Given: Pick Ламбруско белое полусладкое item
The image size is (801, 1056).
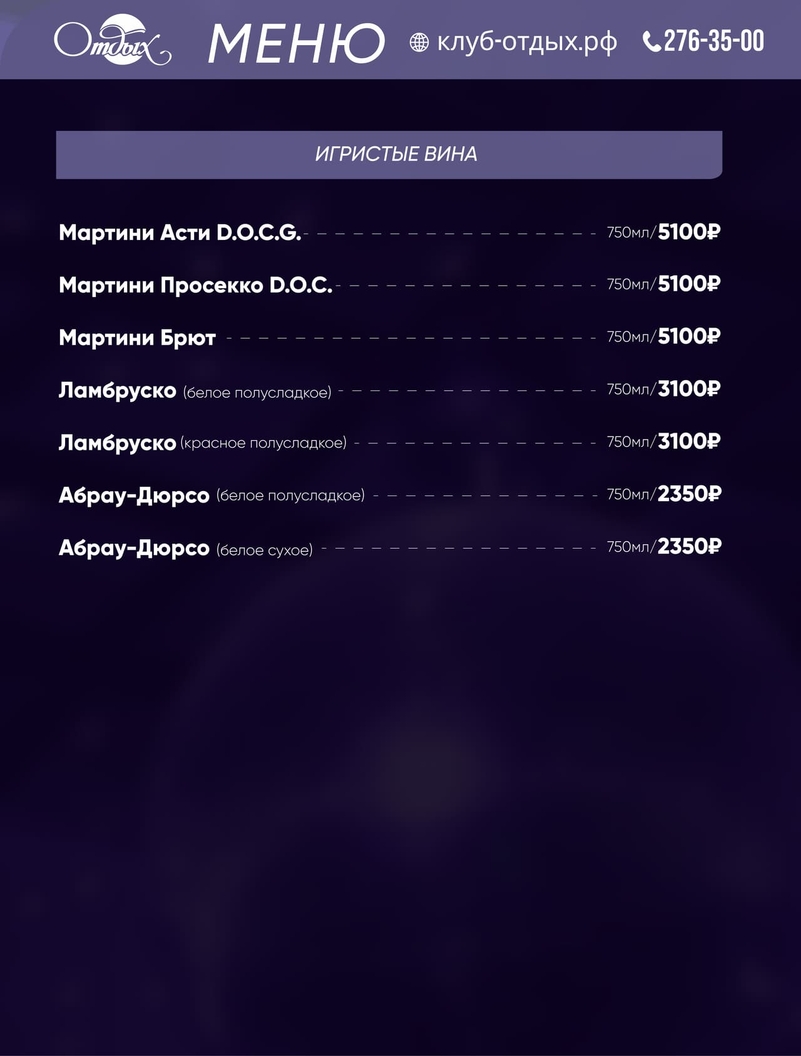Looking at the screenshot, I should pyautogui.click(x=195, y=391).
